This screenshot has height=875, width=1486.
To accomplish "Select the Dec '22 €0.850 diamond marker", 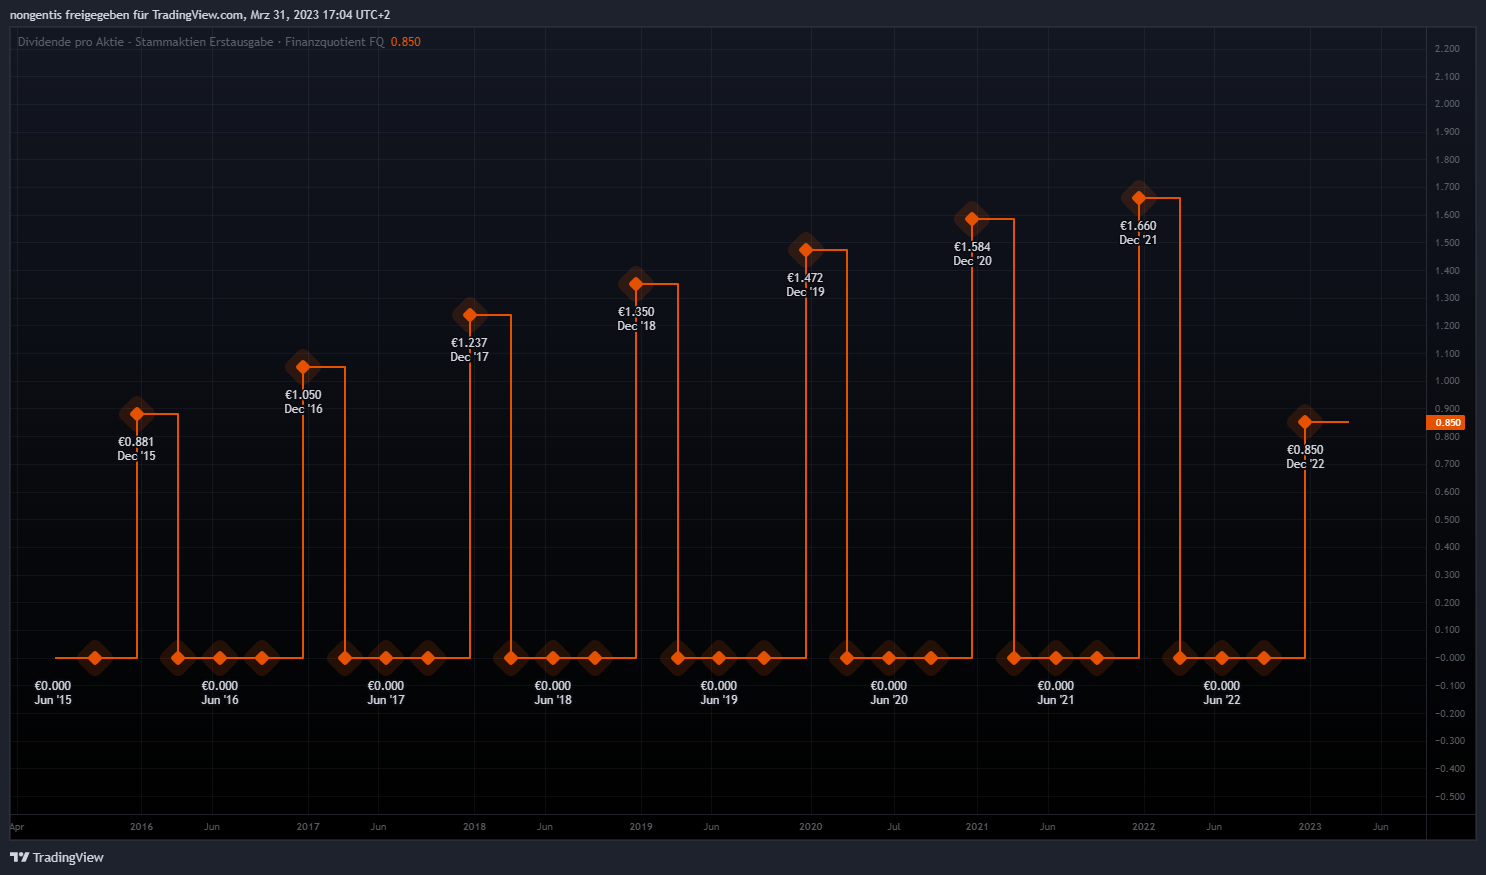I will click(1305, 422).
